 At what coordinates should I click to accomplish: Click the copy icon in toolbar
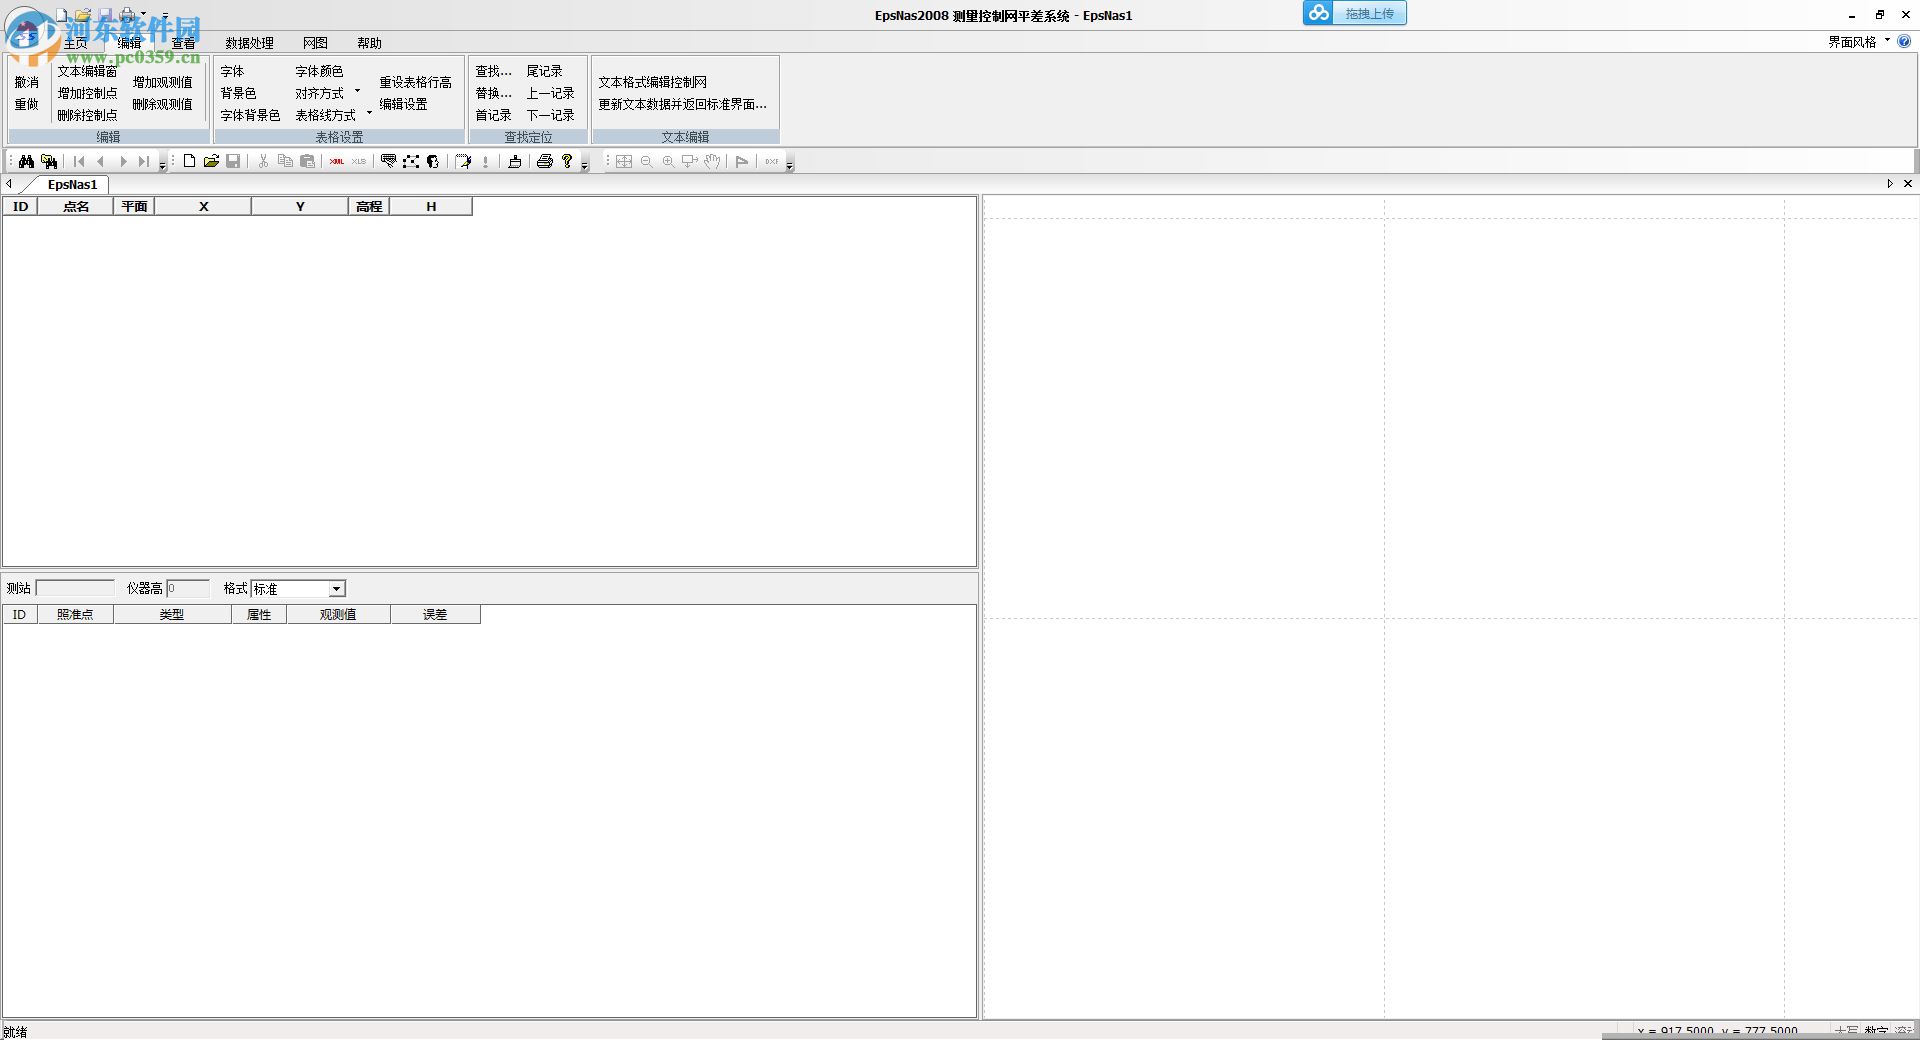(285, 161)
